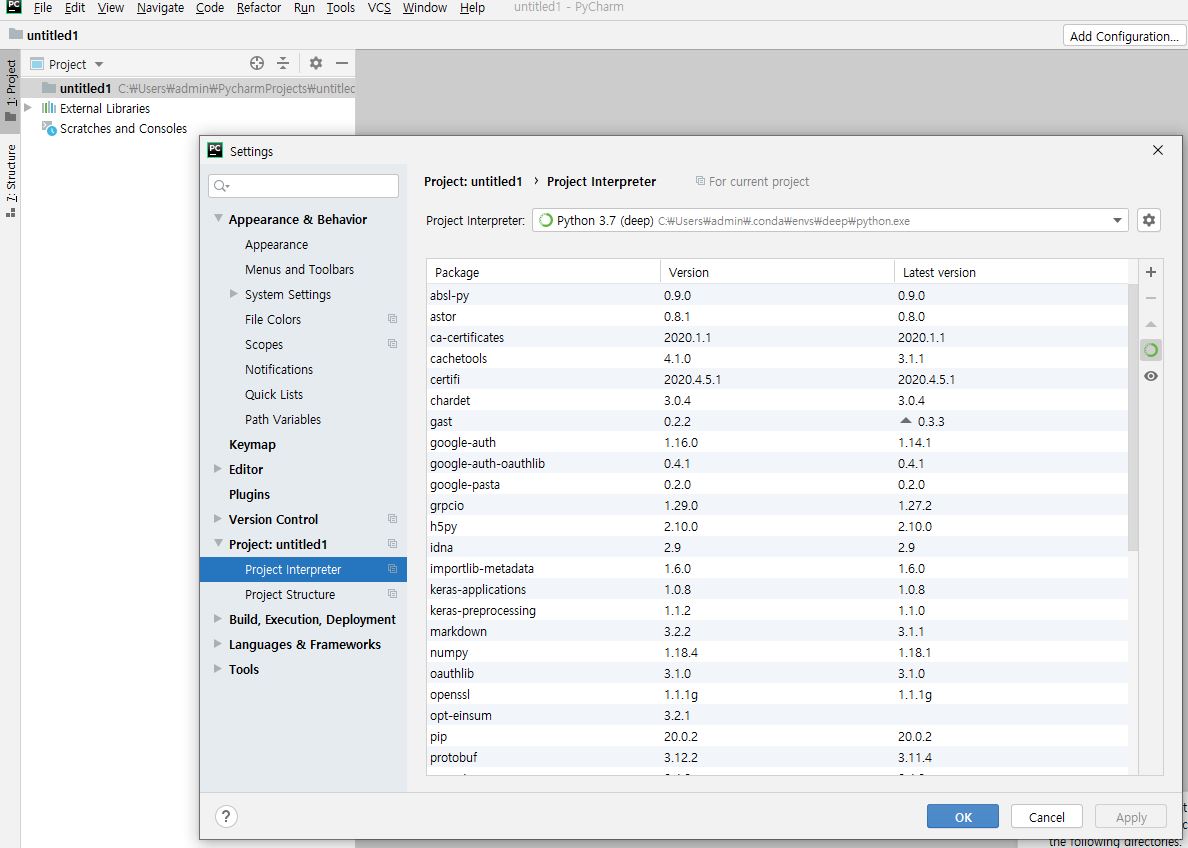Collapse Appearance & Behavior section
This screenshot has height=848, width=1188.
pyautogui.click(x=218, y=219)
